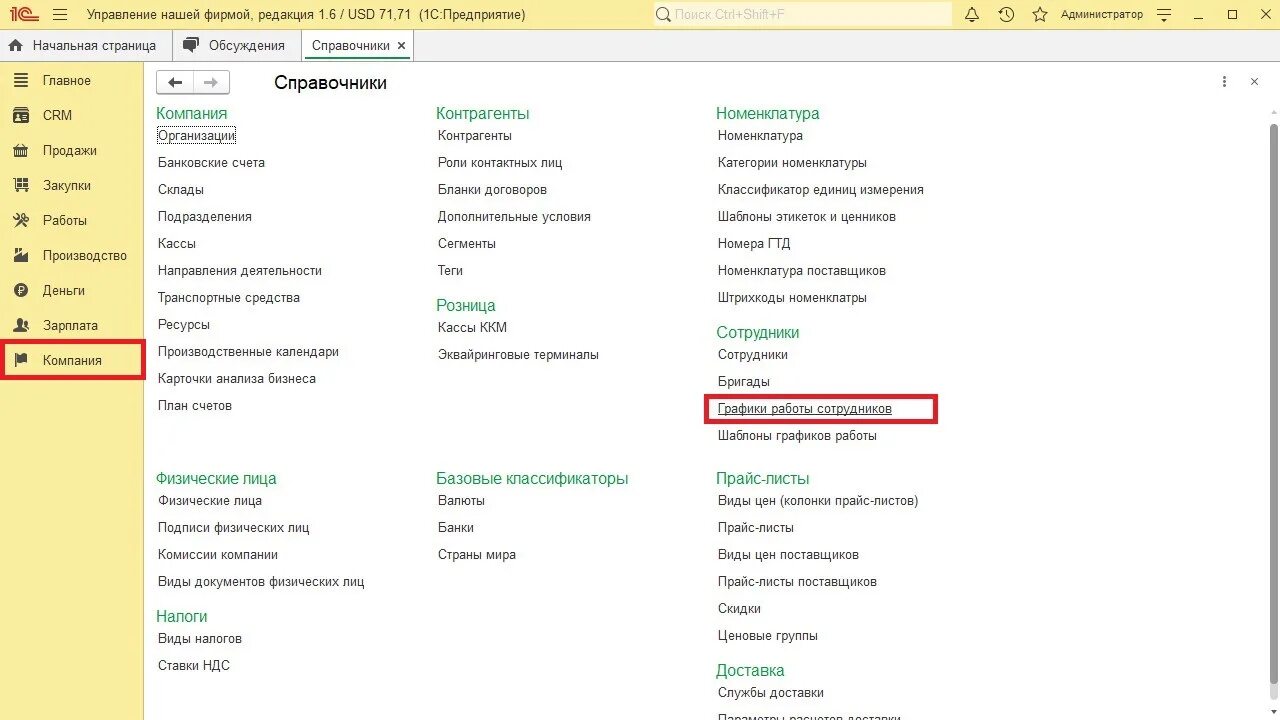Open Организации directory
Viewport: 1280px width, 720px height.
click(x=197, y=135)
